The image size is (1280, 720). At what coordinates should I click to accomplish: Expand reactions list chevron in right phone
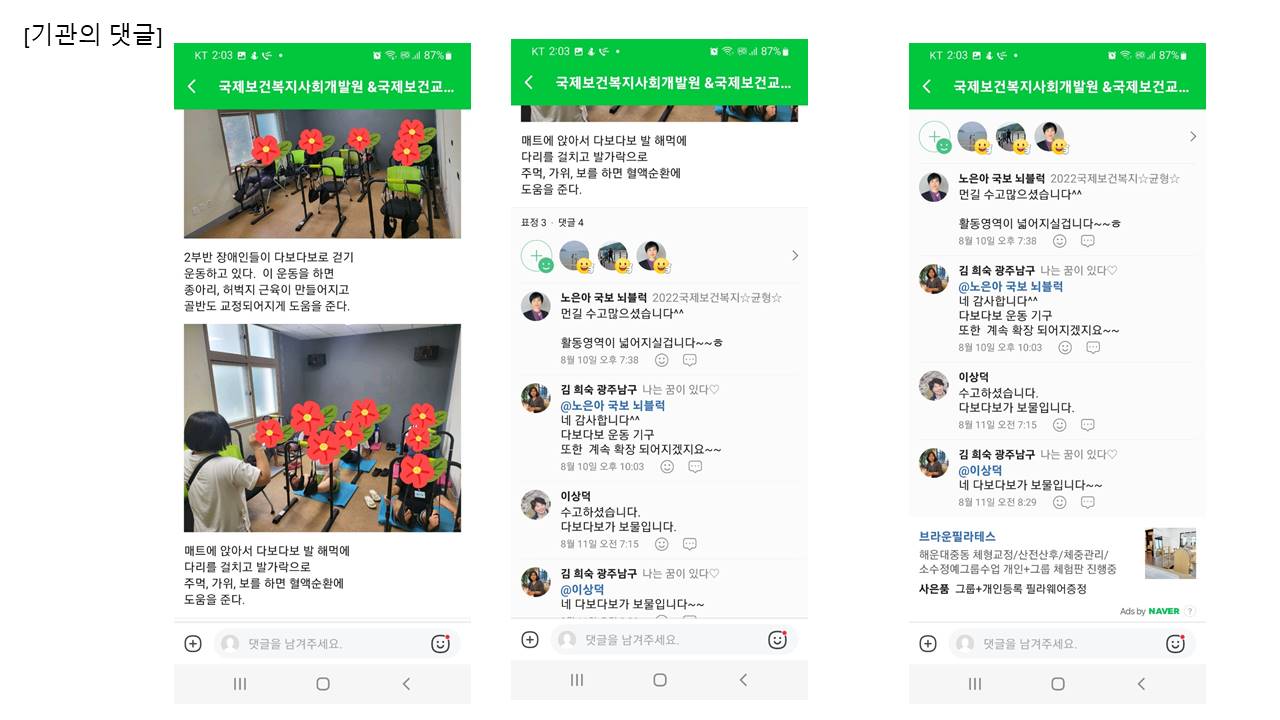[1193, 137]
